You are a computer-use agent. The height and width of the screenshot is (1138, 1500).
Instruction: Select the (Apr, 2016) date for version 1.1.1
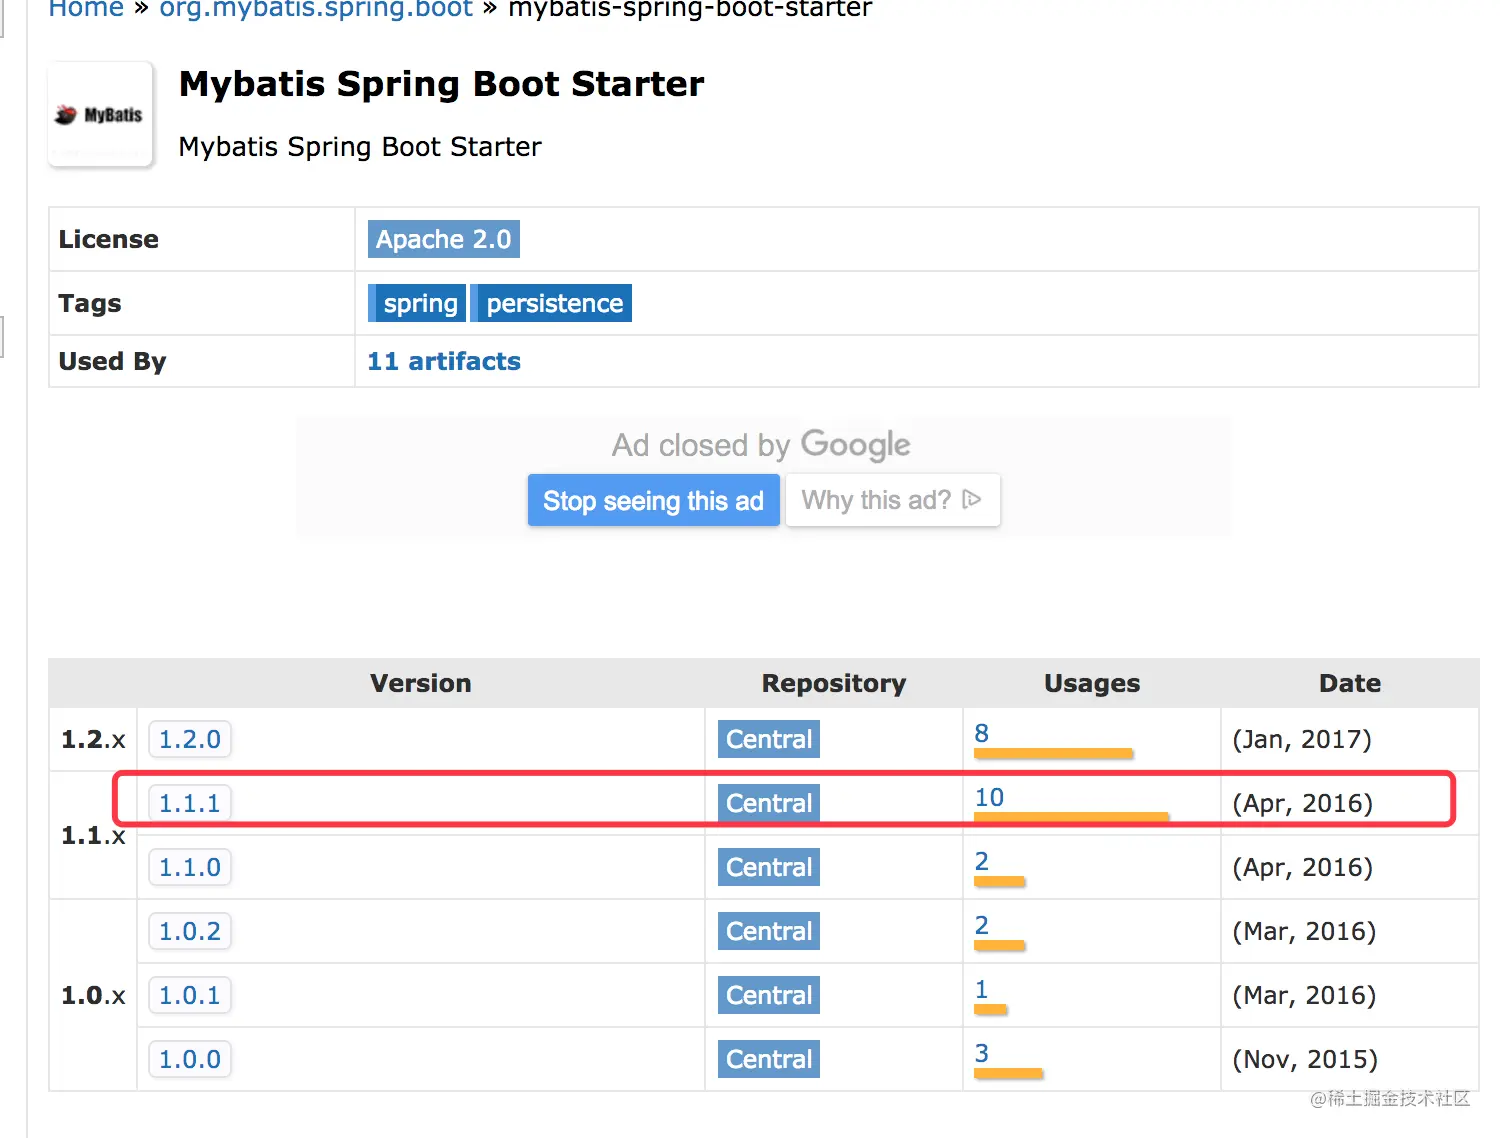click(x=1302, y=803)
